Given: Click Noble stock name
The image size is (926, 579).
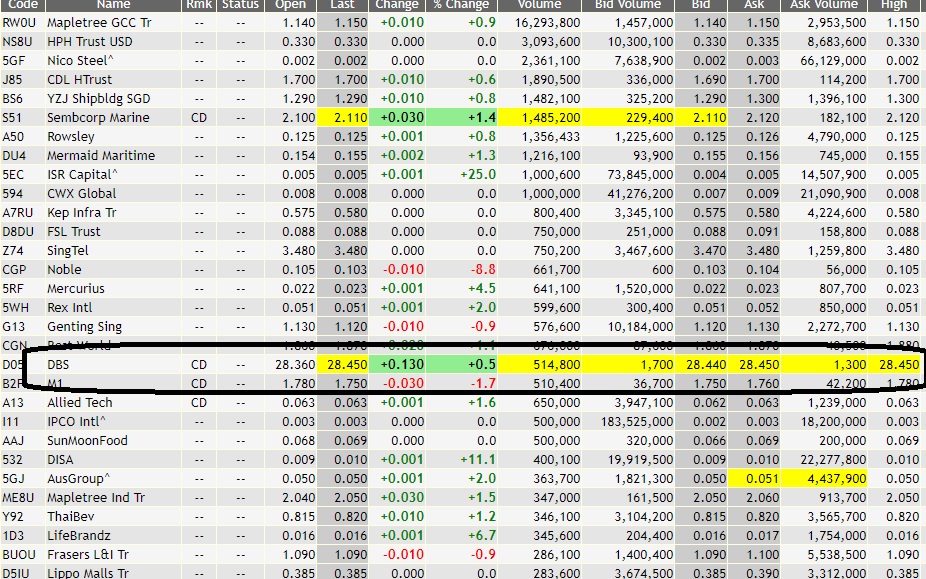Looking at the screenshot, I should 64,269.
